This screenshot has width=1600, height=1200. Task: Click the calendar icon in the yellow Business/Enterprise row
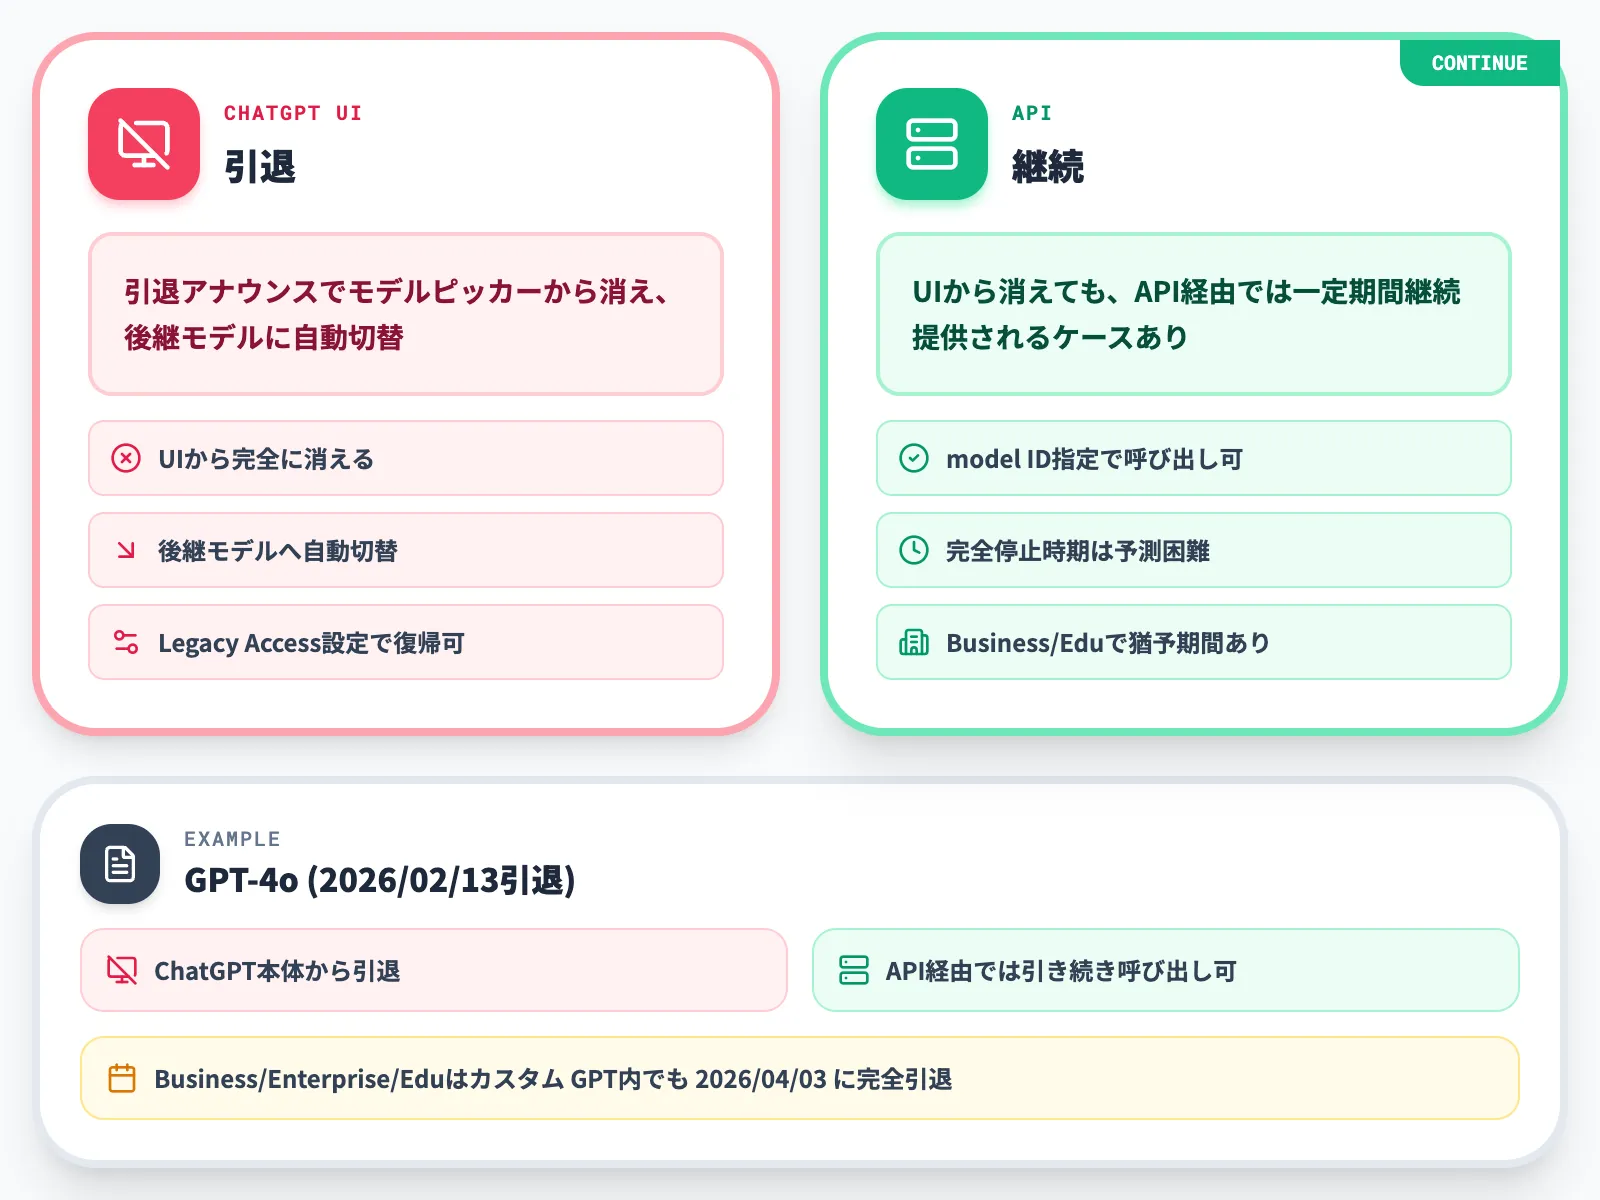coord(122,1078)
